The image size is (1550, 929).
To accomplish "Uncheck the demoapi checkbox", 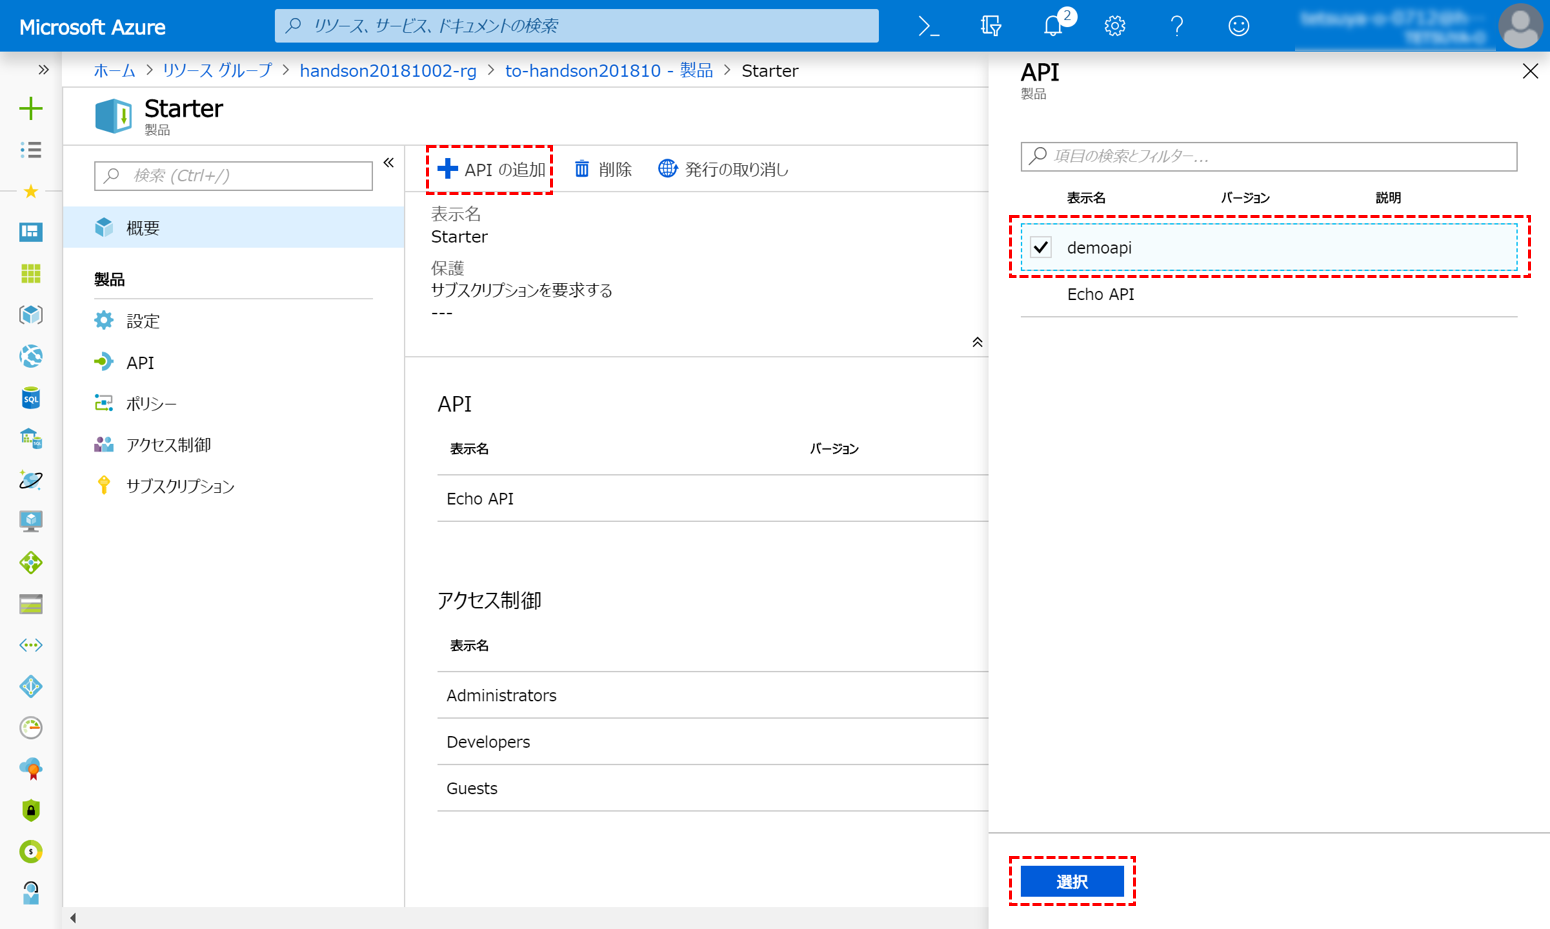I will pos(1039,246).
